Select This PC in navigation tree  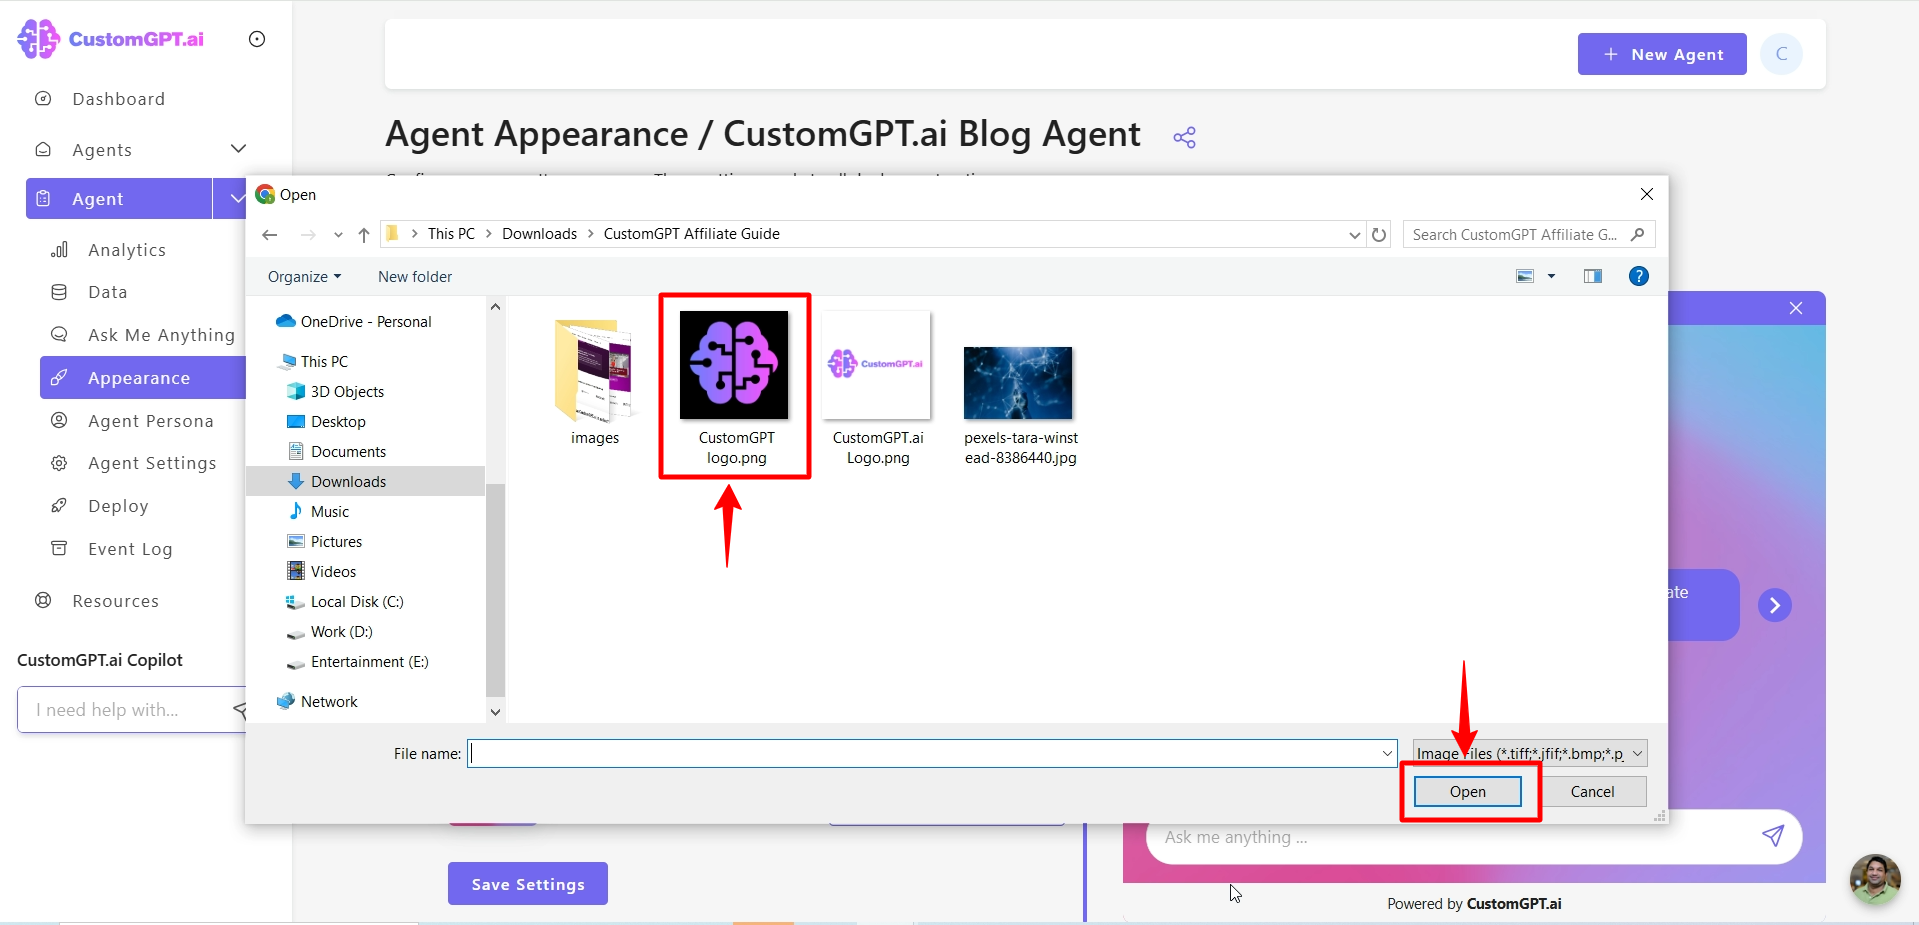(324, 362)
